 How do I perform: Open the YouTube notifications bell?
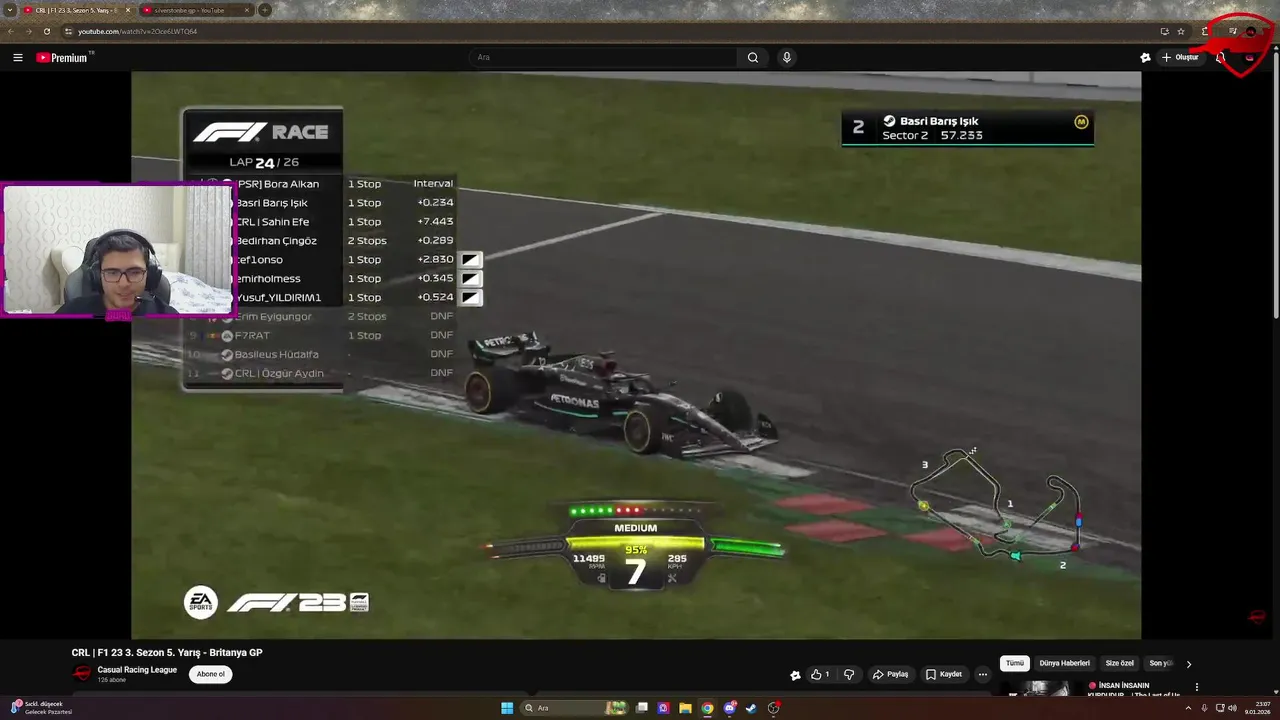coord(1220,57)
